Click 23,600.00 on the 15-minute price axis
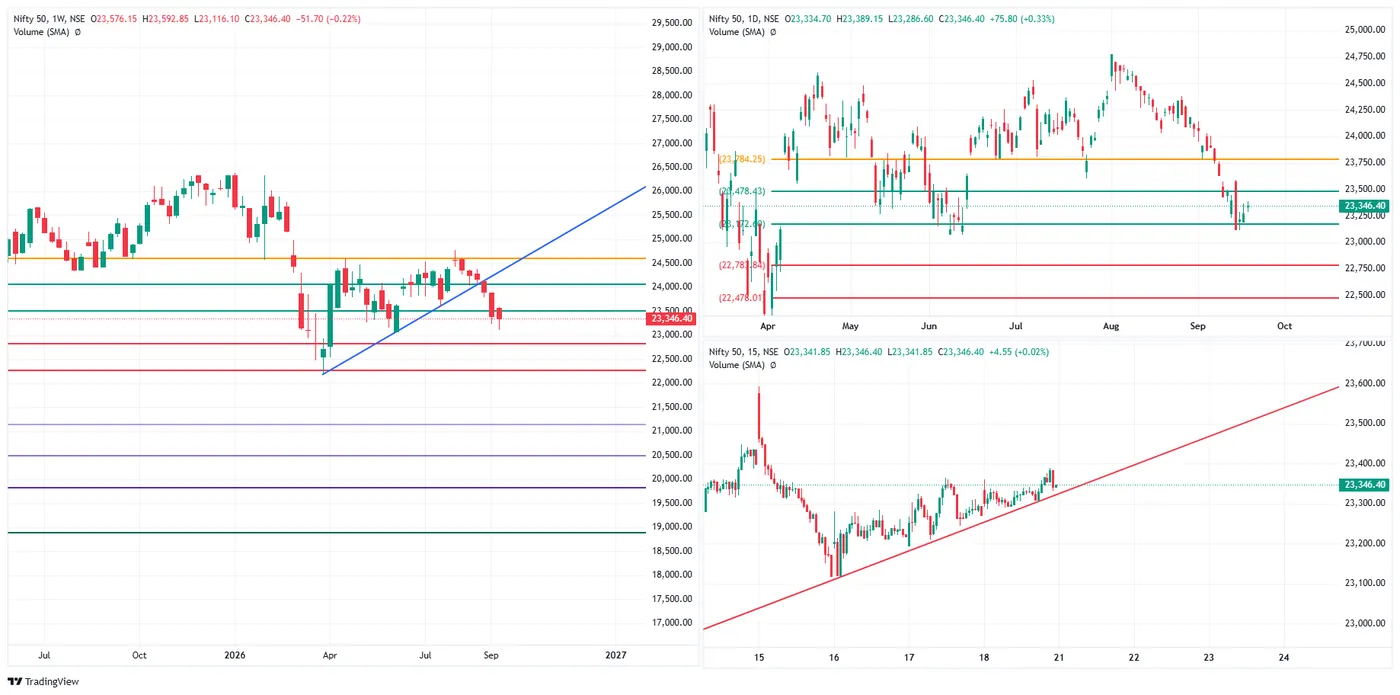 point(1367,383)
